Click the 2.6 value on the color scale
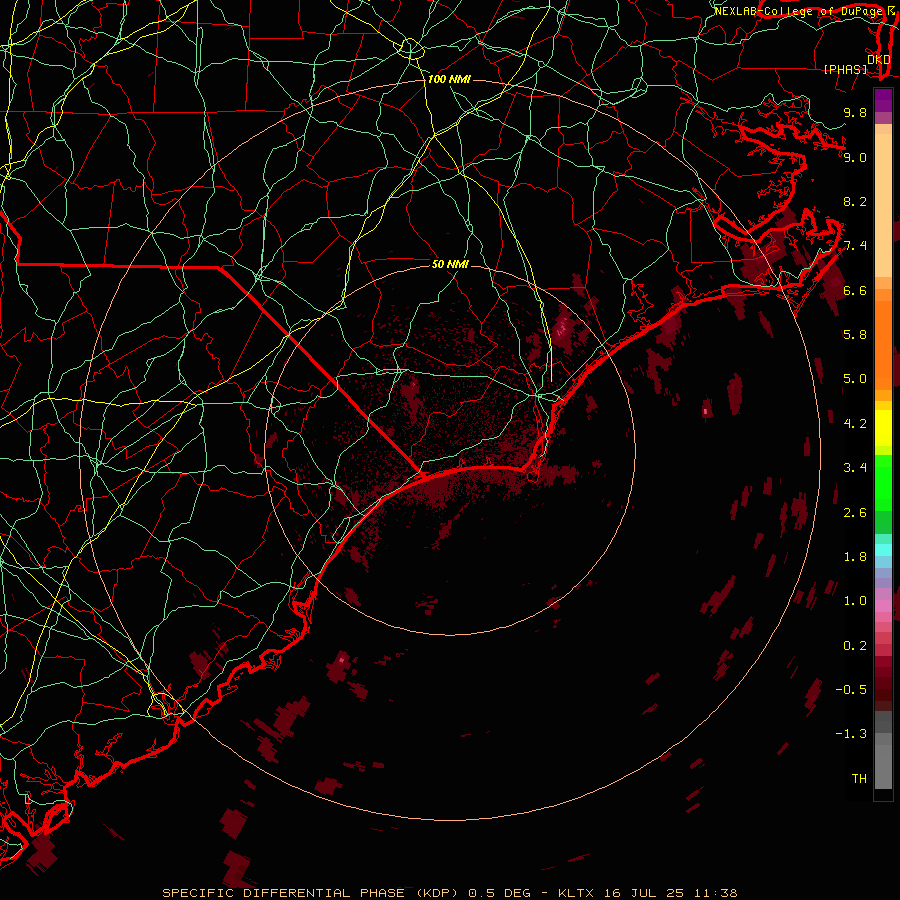The image size is (900, 900). tap(855, 513)
